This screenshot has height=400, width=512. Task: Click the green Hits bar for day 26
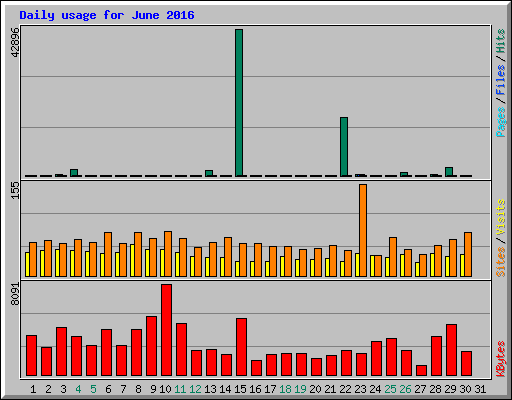click(404, 174)
